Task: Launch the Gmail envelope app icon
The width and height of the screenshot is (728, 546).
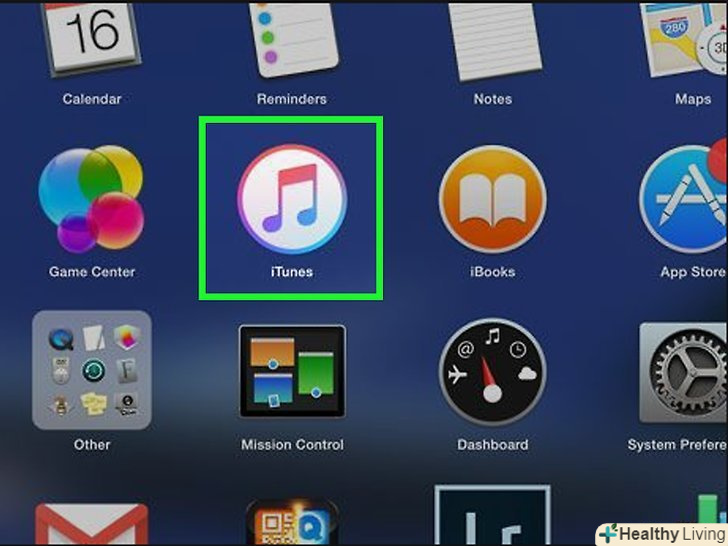Action: click(92, 525)
